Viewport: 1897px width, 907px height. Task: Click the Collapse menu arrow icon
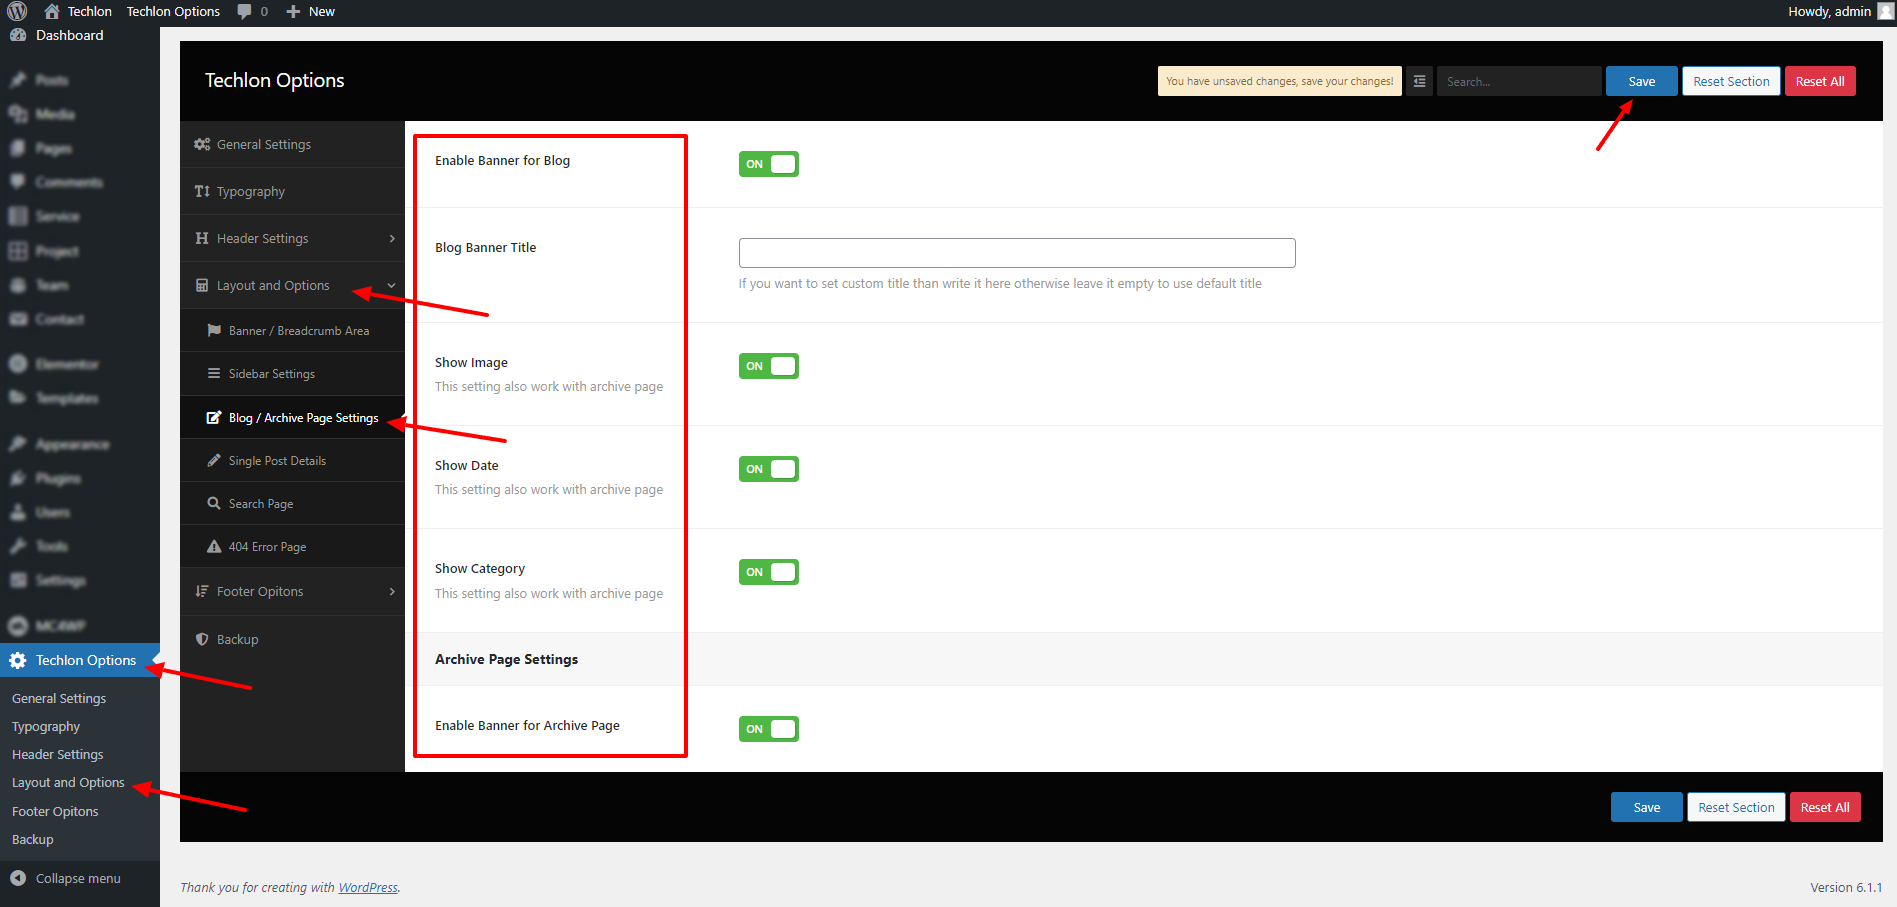click(18, 878)
